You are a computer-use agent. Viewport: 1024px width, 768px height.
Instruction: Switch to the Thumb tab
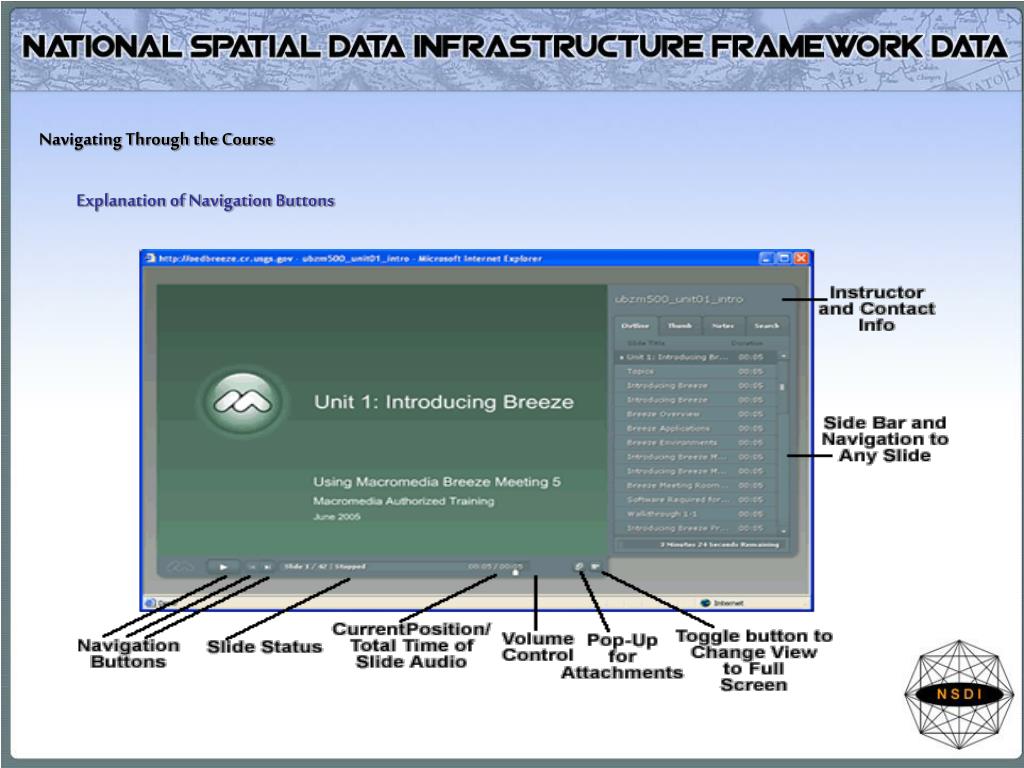tap(680, 325)
